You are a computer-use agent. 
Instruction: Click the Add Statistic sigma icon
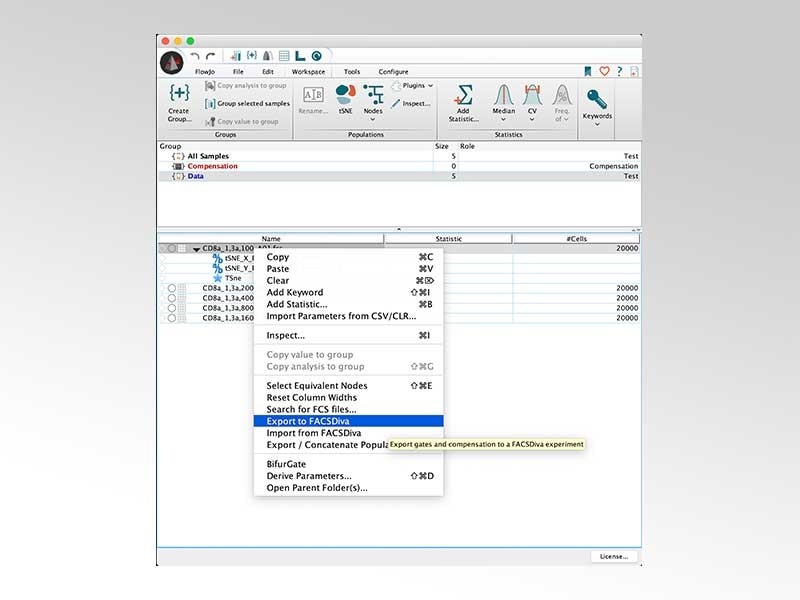463,95
